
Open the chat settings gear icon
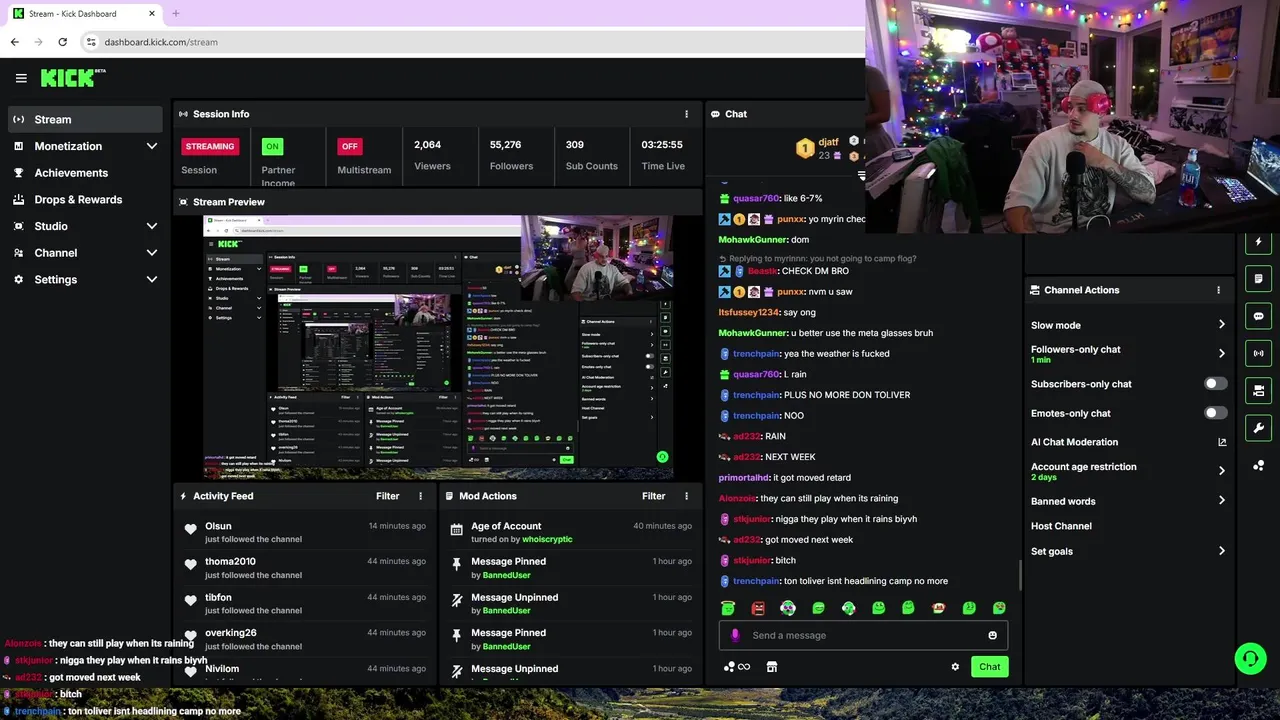[955, 667]
